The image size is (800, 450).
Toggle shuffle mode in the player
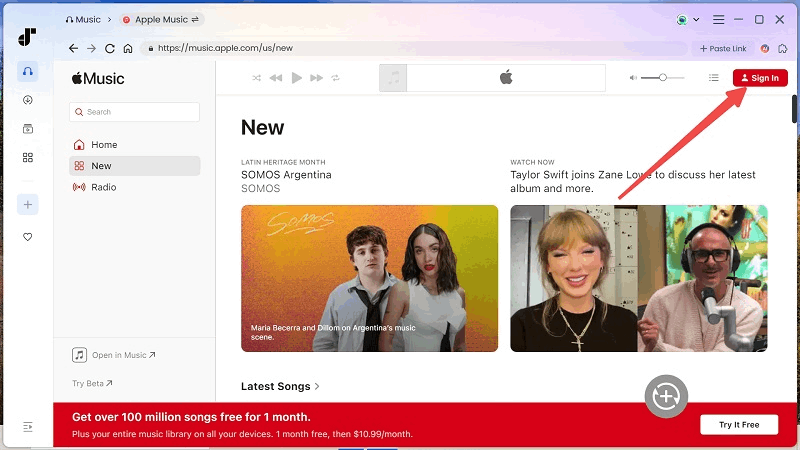257,78
